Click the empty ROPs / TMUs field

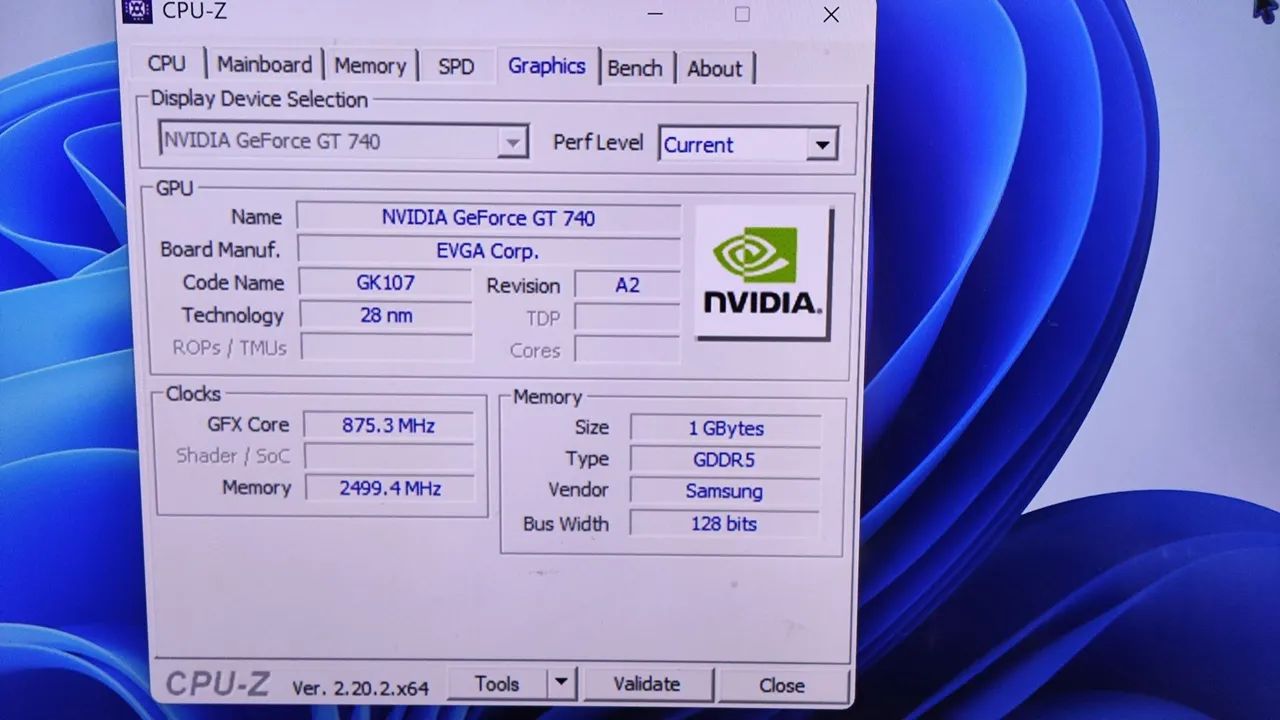(x=387, y=348)
